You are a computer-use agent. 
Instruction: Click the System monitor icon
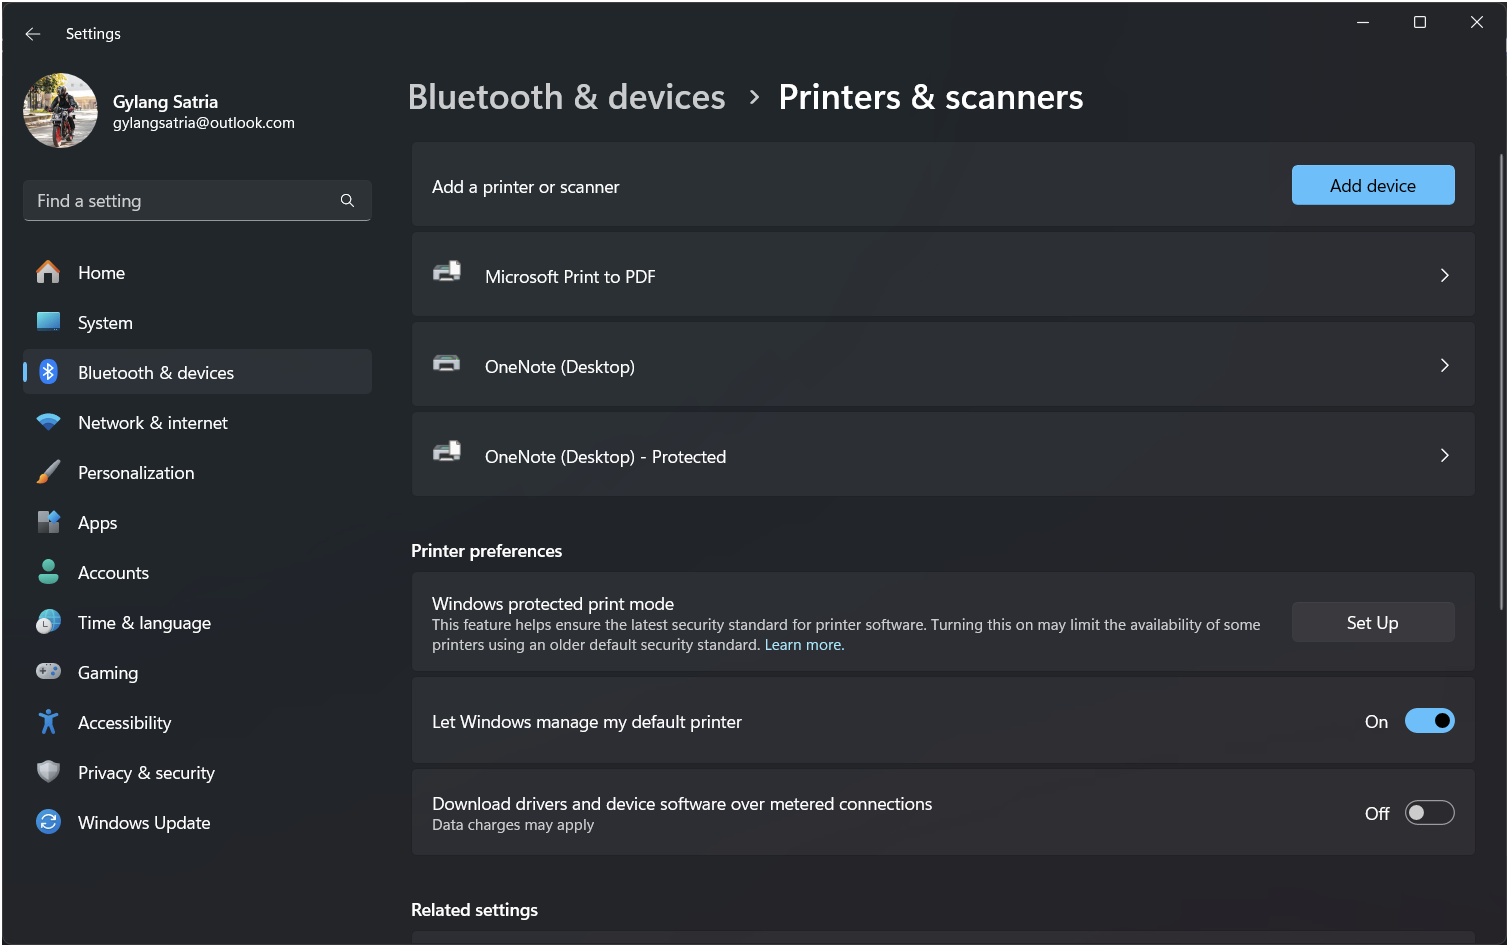[x=48, y=322]
